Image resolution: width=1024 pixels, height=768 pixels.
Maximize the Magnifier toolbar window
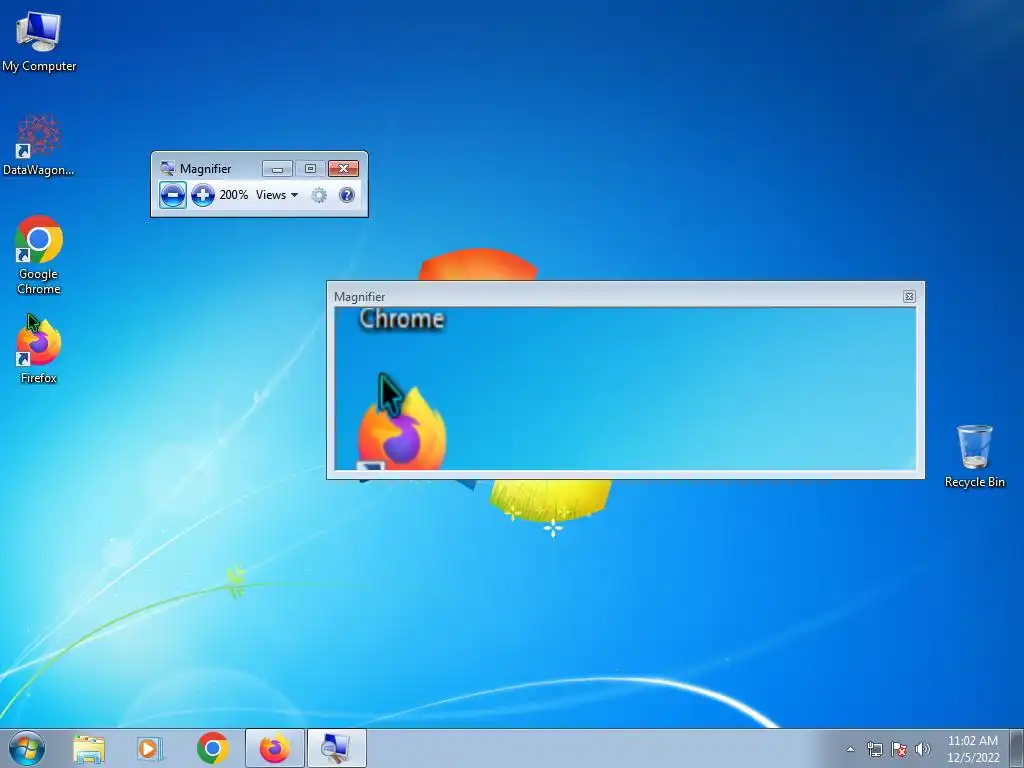(x=310, y=168)
